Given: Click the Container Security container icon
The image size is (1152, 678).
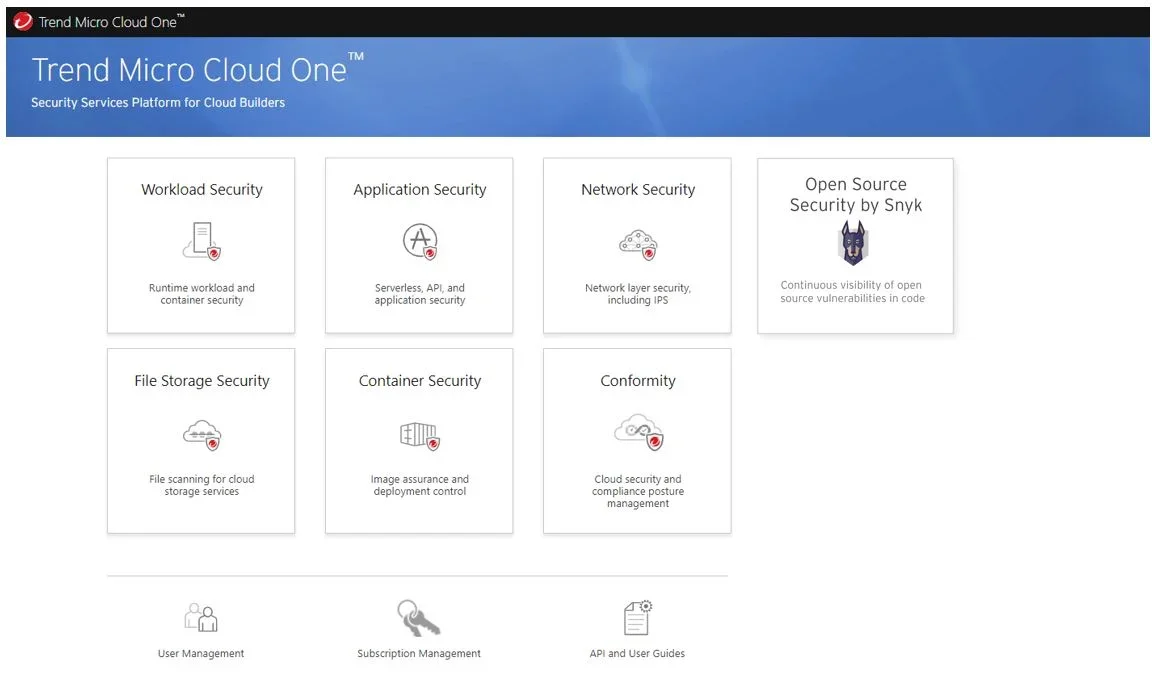Looking at the screenshot, I should click(418, 435).
